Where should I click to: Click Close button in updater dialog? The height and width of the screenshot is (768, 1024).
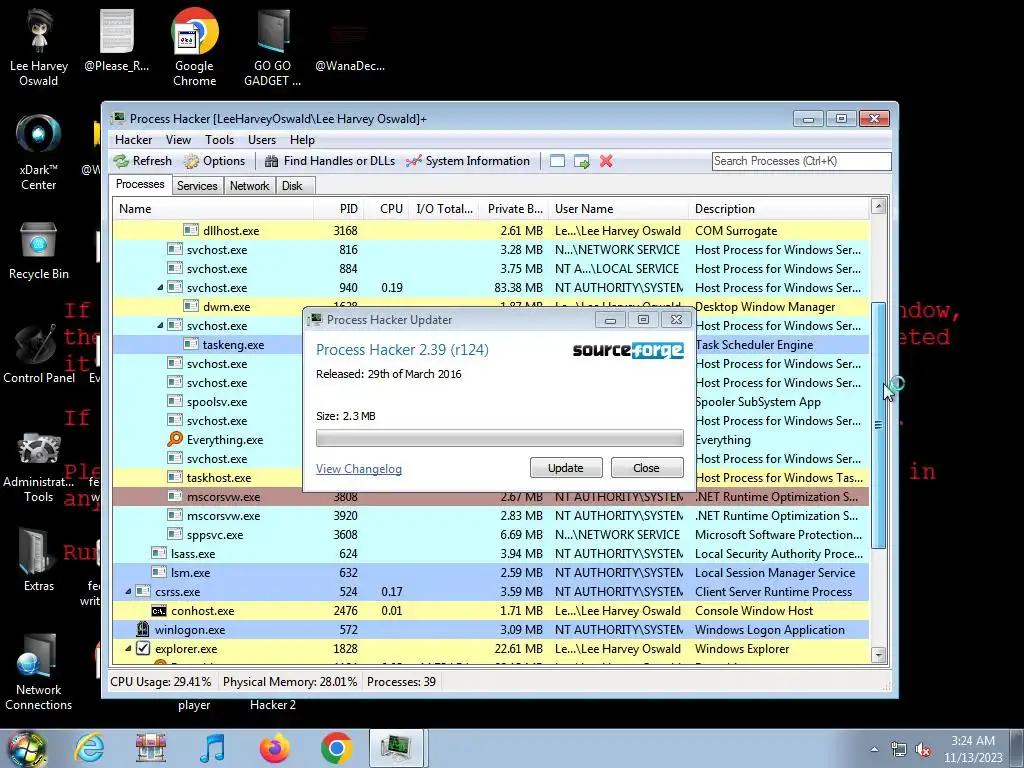(x=647, y=468)
